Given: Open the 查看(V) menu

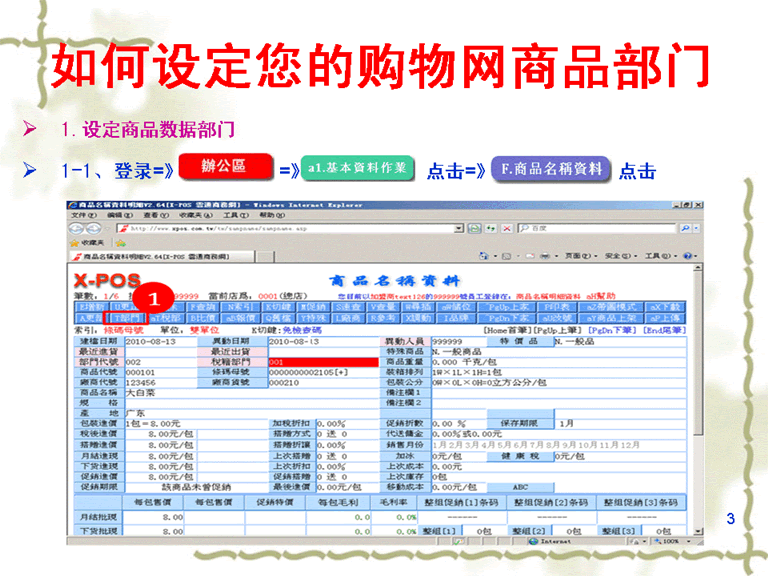Looking at the screenshot, I should point(156,216).
